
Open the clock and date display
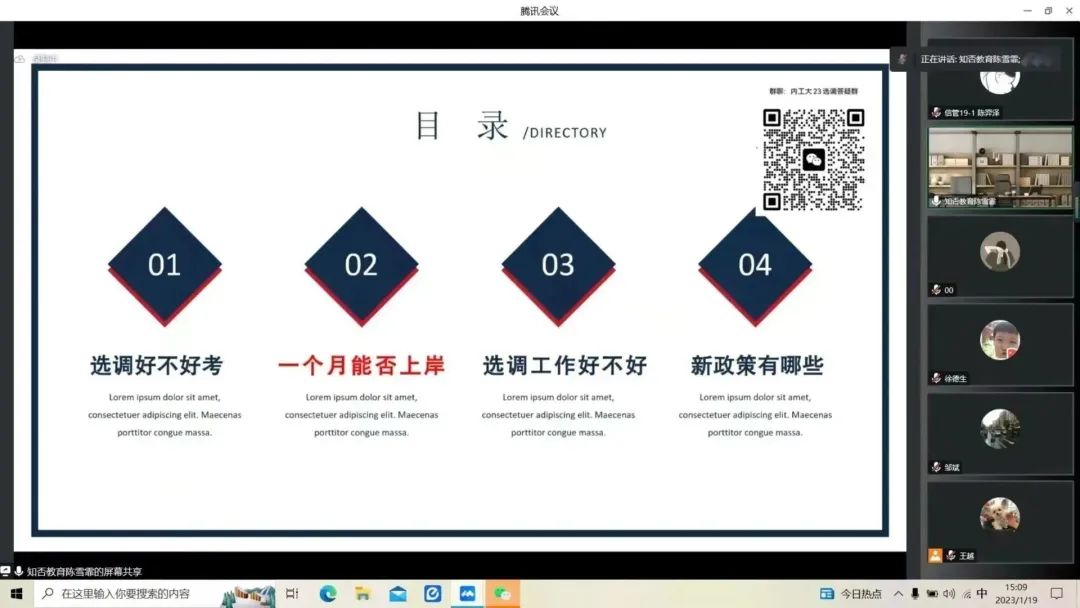tap(1016, 593)
